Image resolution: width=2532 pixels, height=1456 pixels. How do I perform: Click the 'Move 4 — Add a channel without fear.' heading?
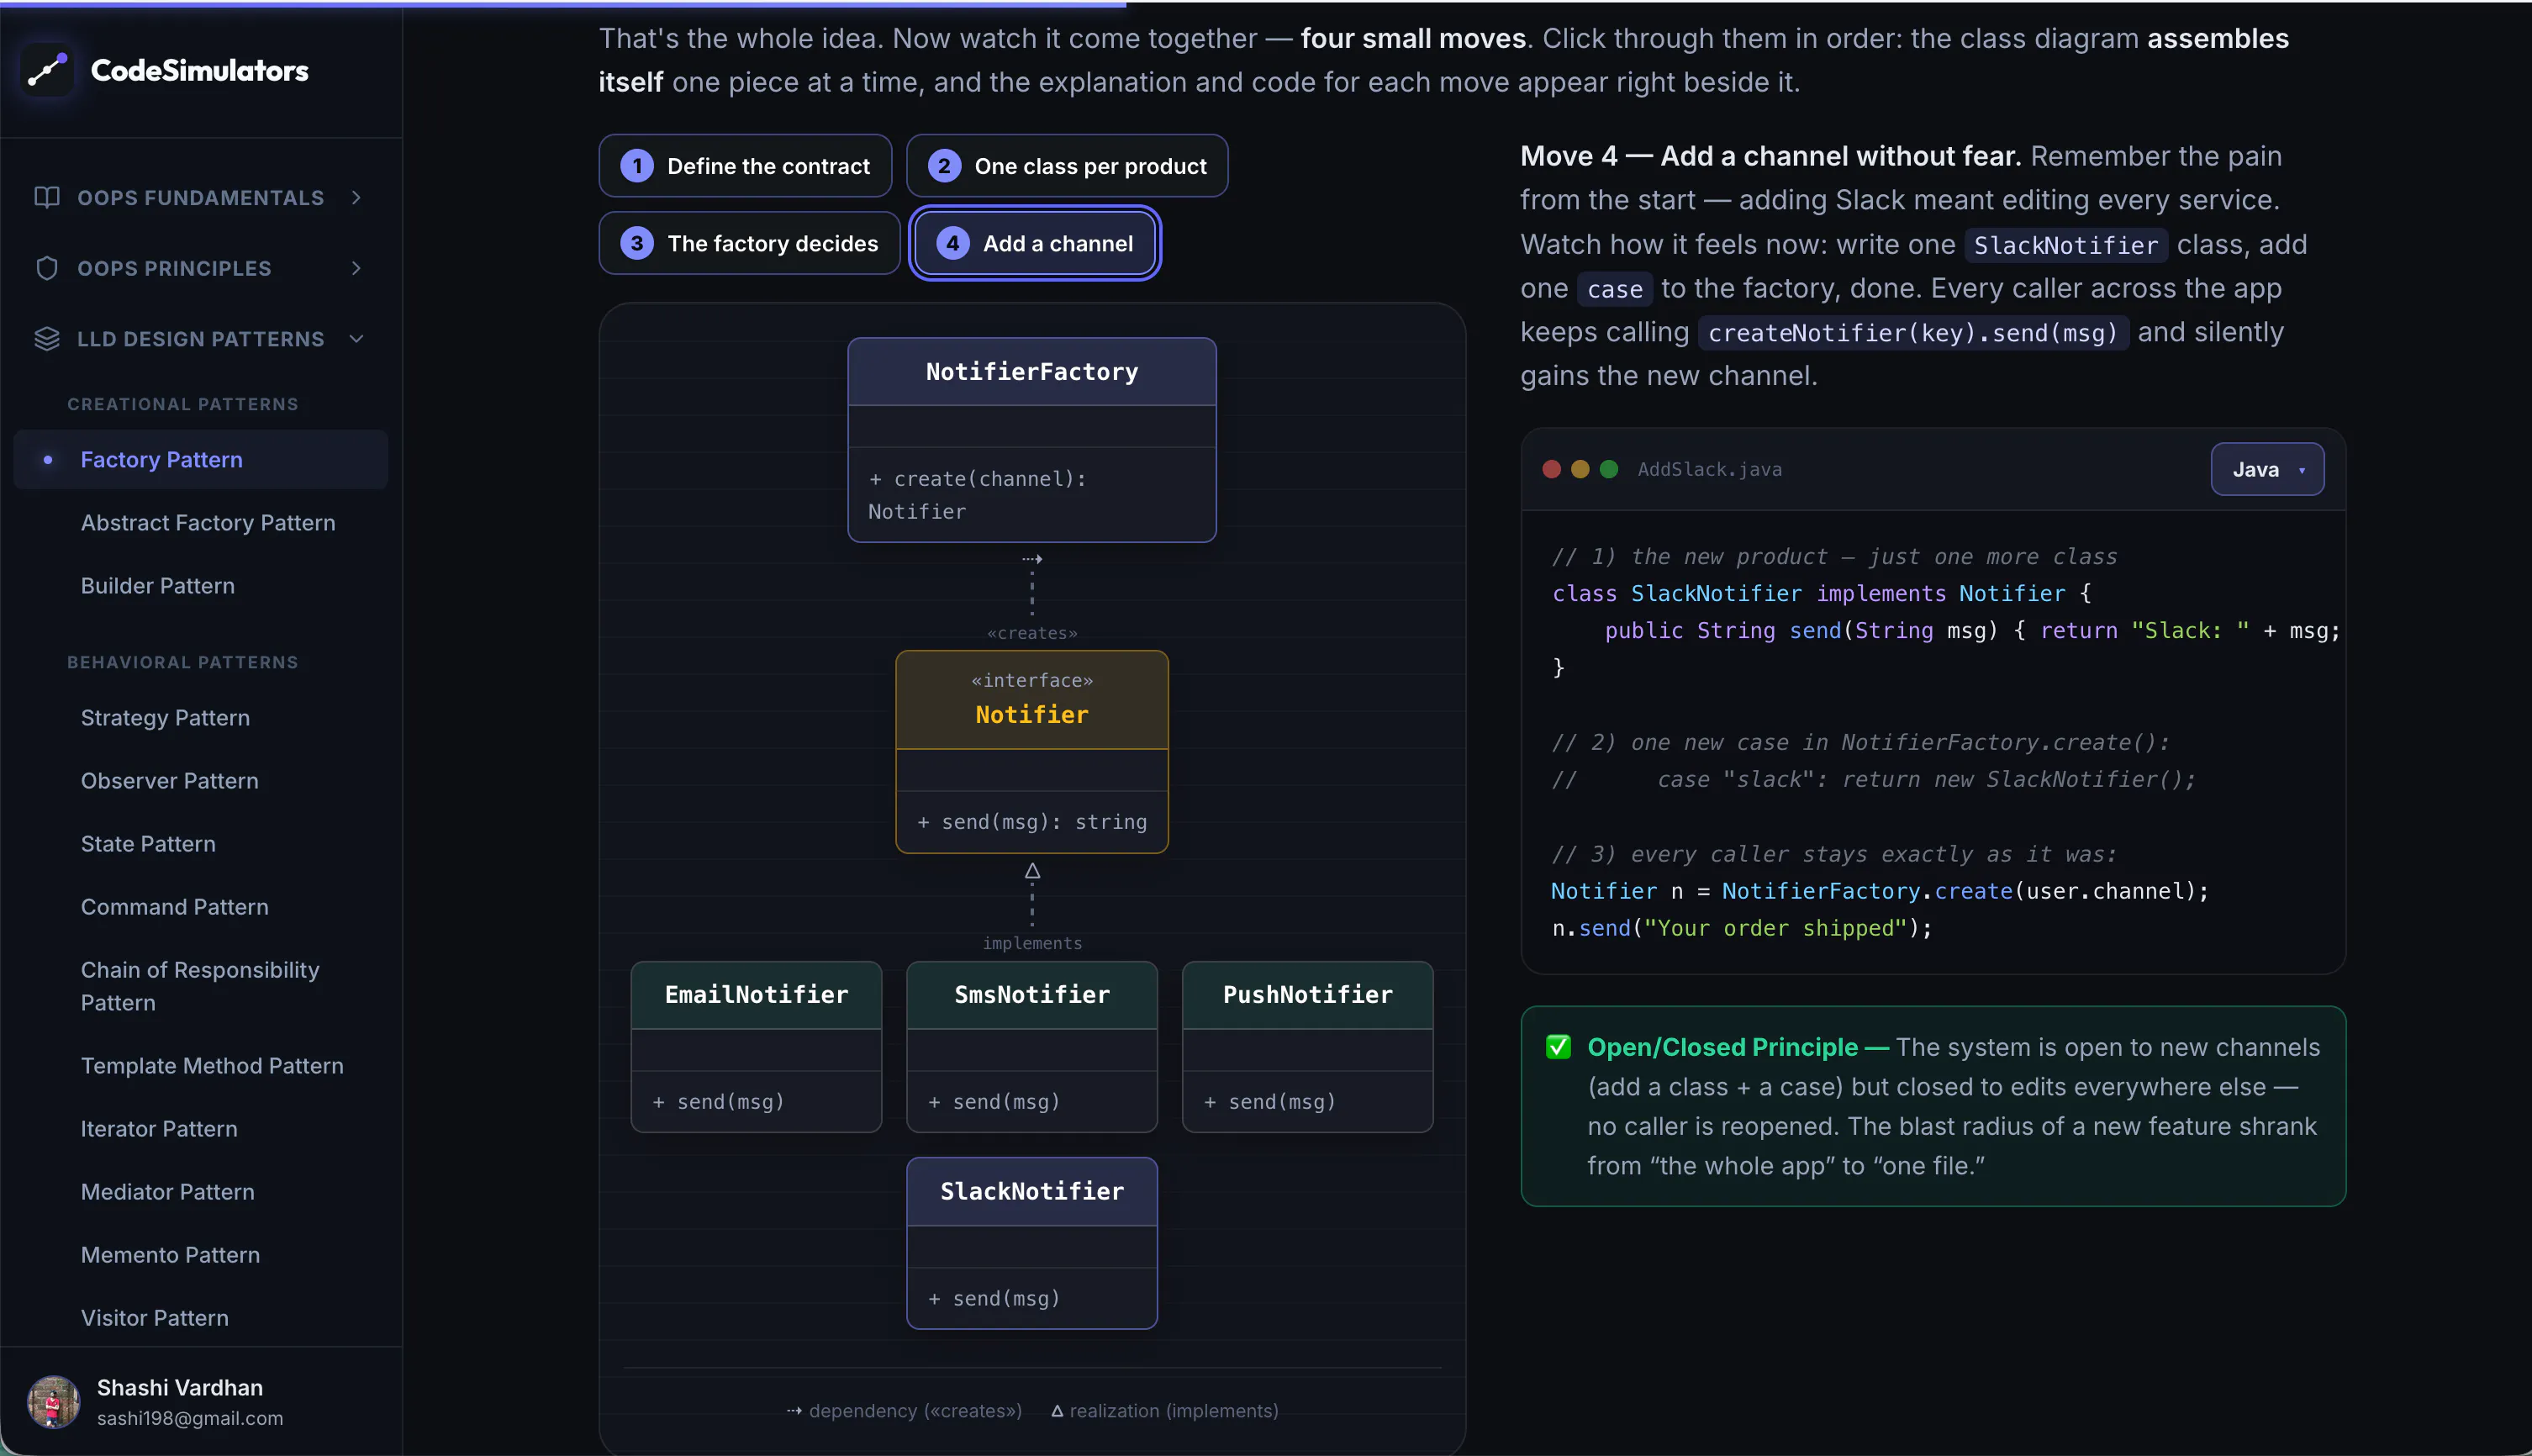pyautogui.click(x=1770, y=156)
